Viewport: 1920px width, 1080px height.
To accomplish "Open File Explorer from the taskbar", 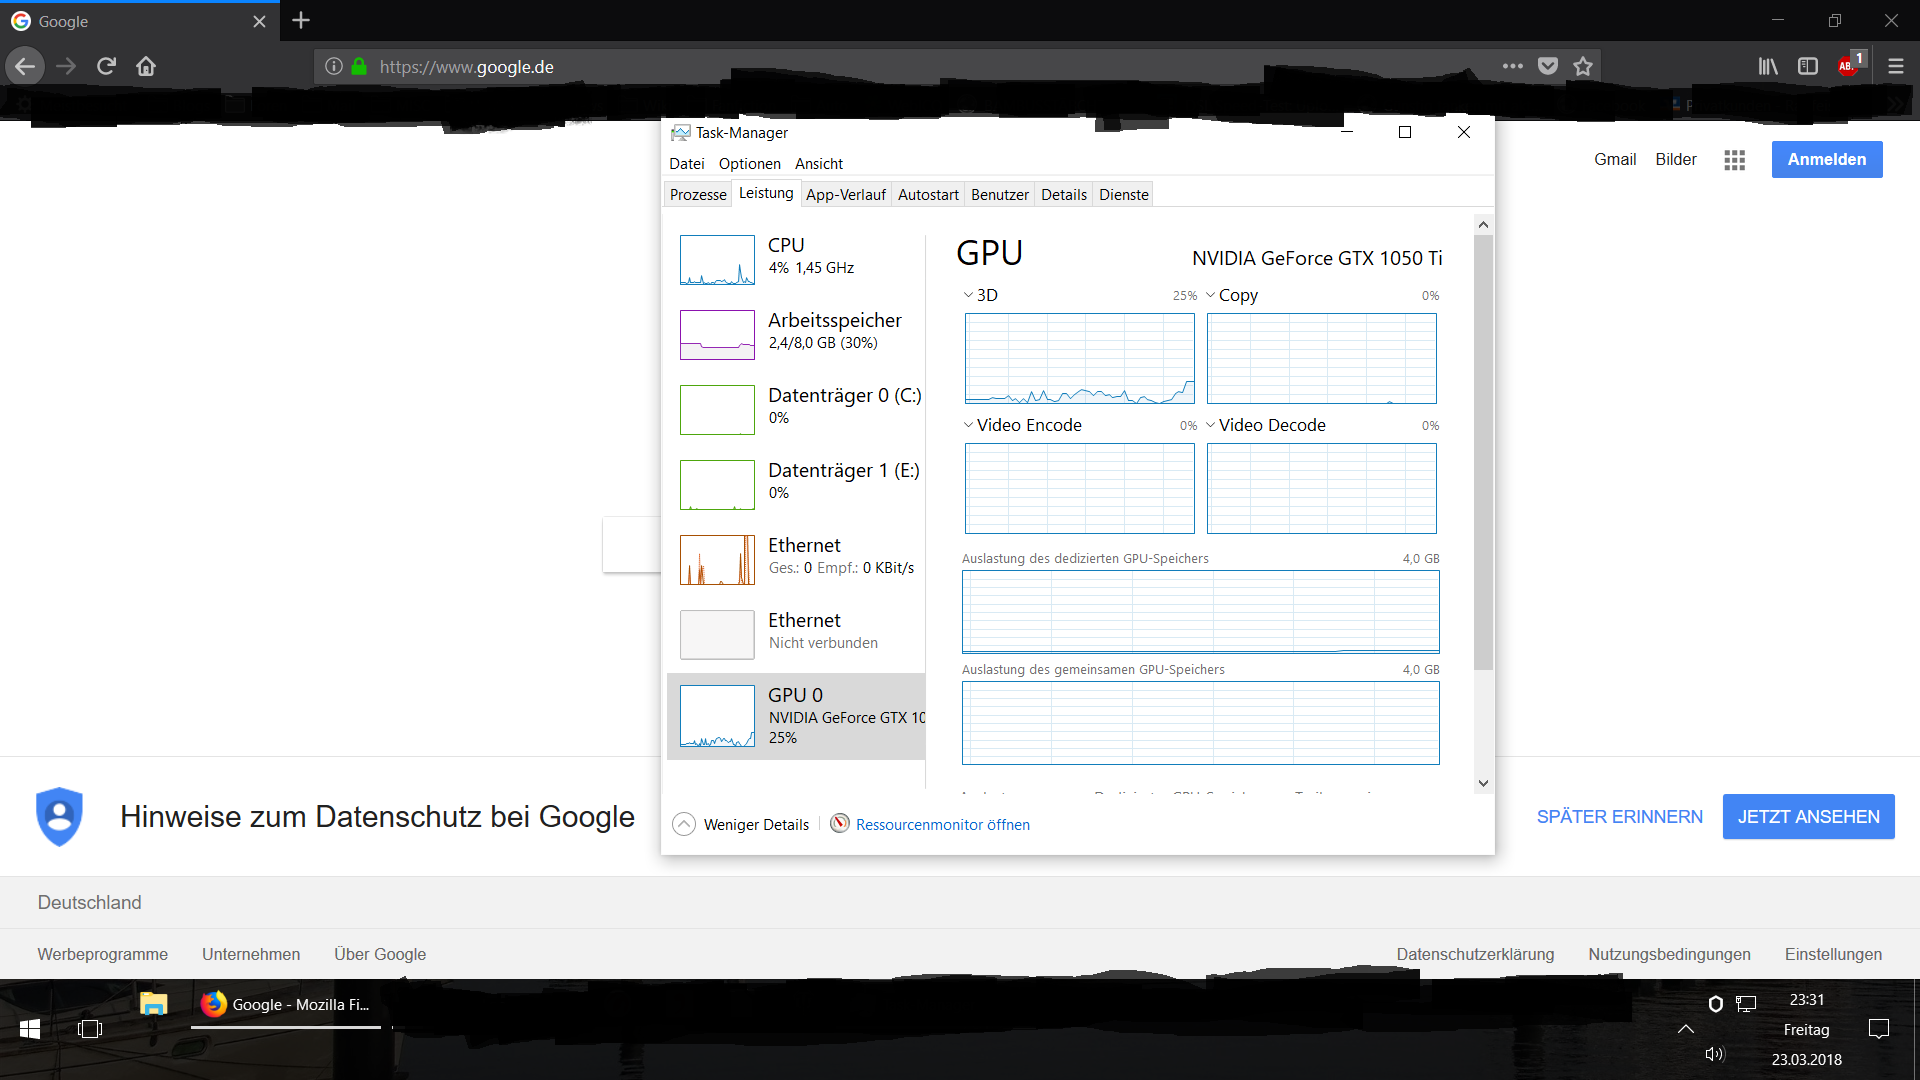I will pos(153,1004).
